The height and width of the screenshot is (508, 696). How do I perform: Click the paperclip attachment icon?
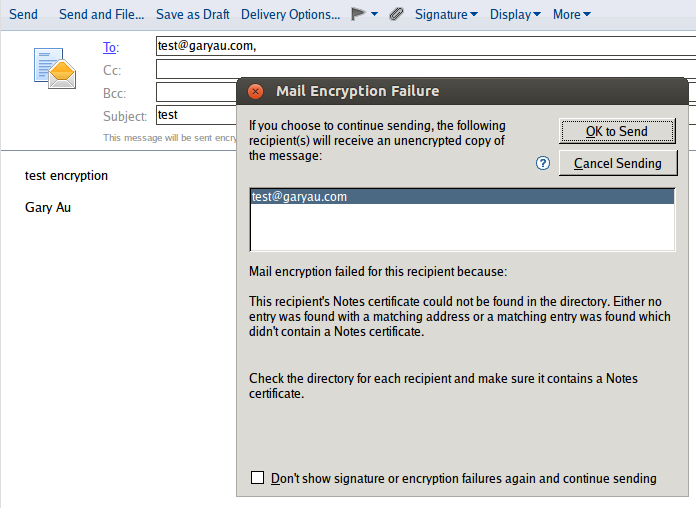tap(396, 14)
